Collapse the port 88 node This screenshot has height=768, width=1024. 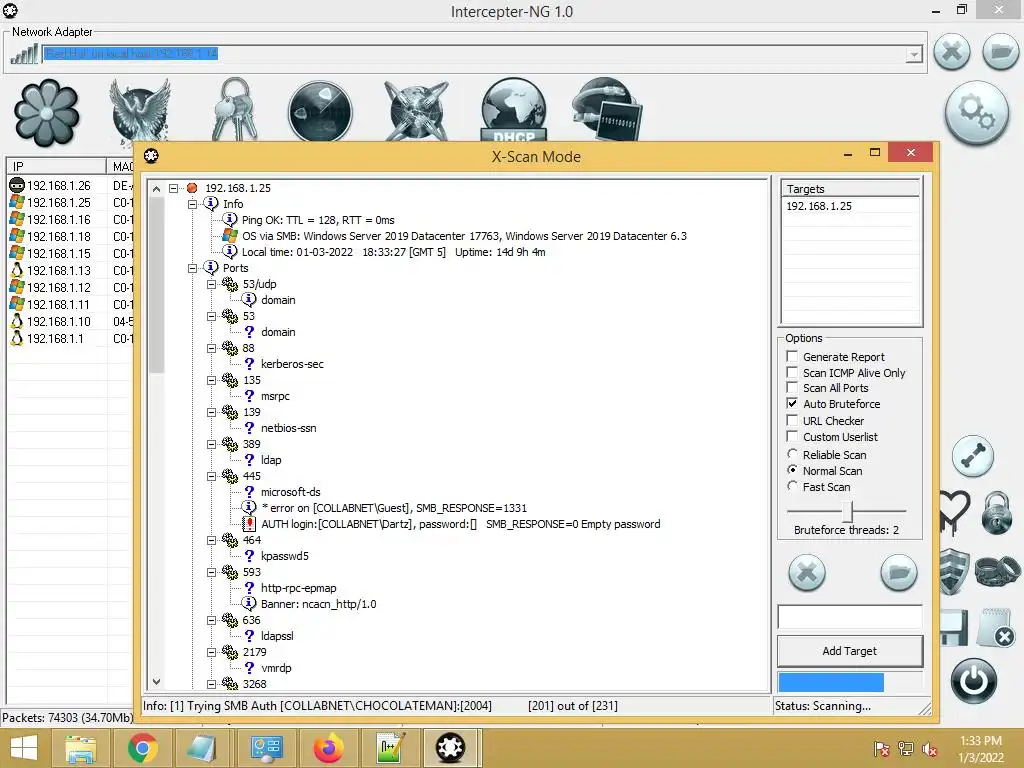212,349
